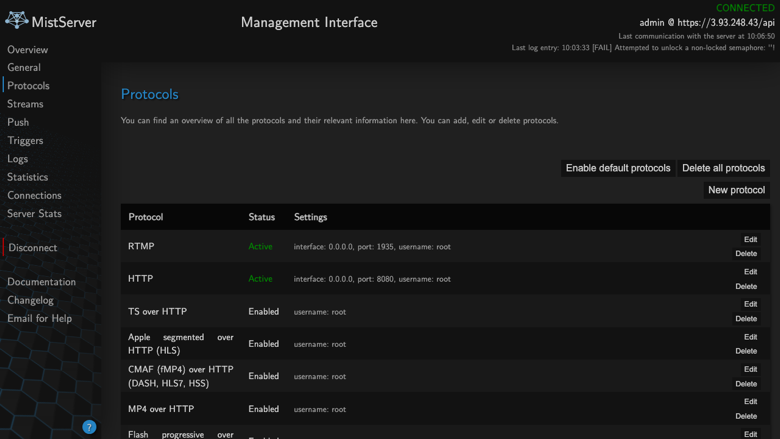Image resolution: width=780 pixels, height=439 pixels.
Task: Add a New protocol
Action: (736, 190)
